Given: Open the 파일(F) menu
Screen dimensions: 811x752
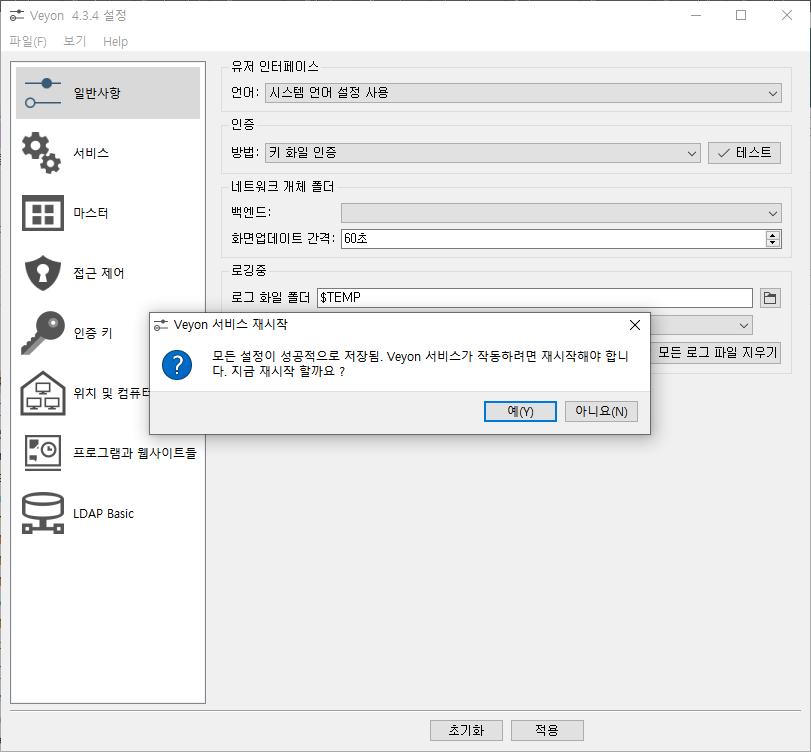Looking at the screenshot, I should (28, 41).
